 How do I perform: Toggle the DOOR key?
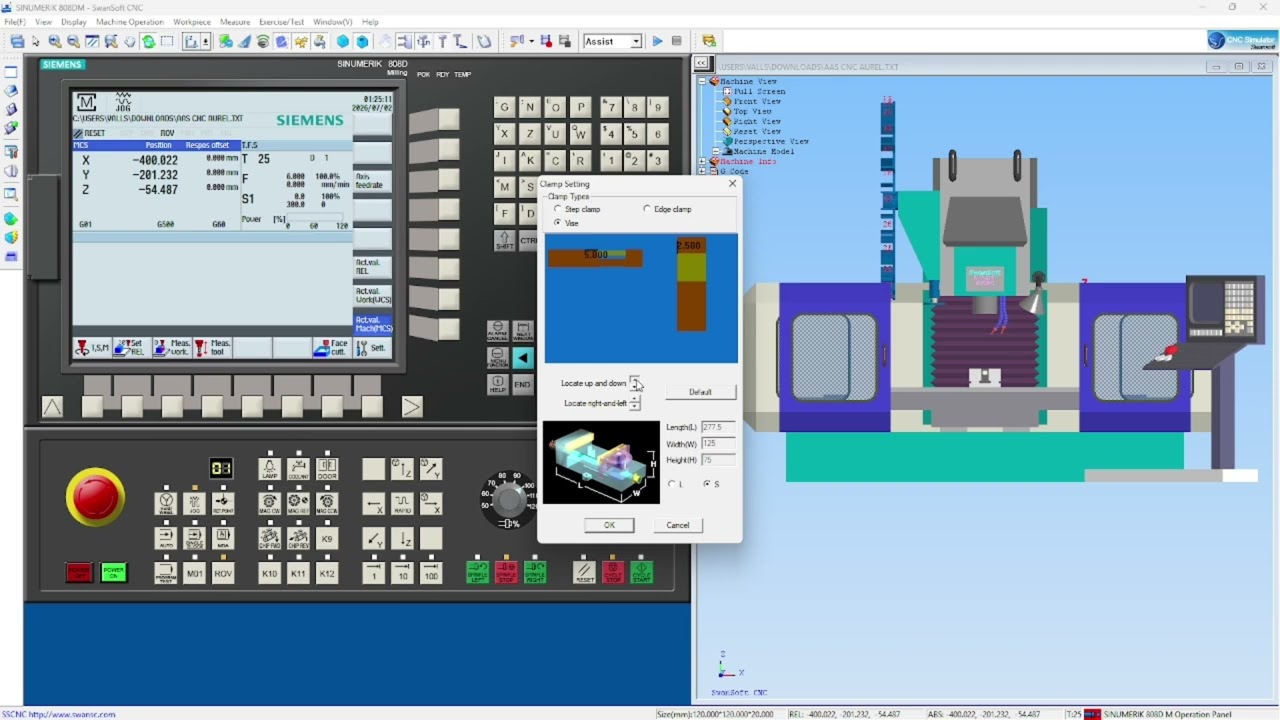327,468
